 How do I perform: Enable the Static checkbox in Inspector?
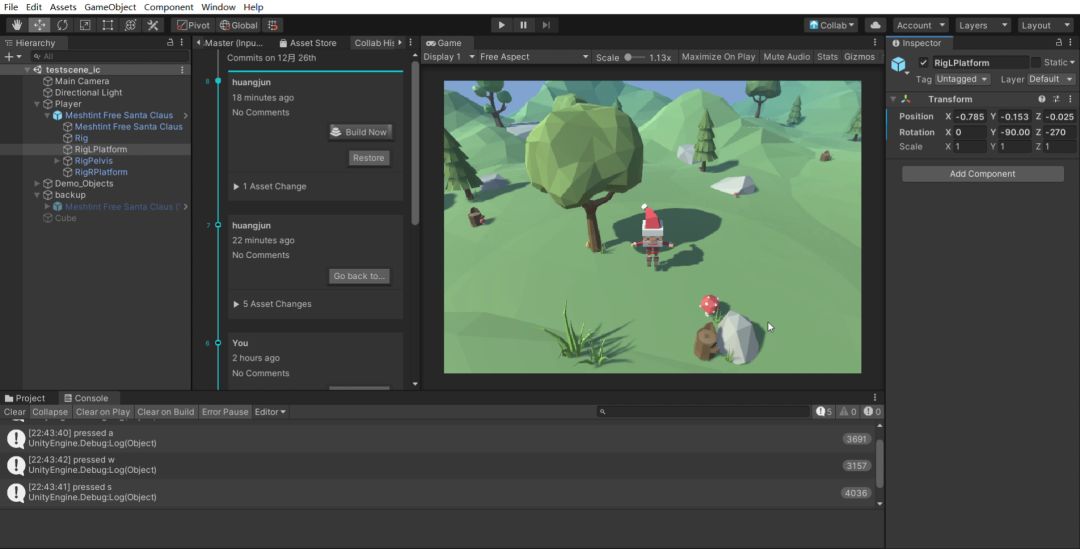(1037, 63)
